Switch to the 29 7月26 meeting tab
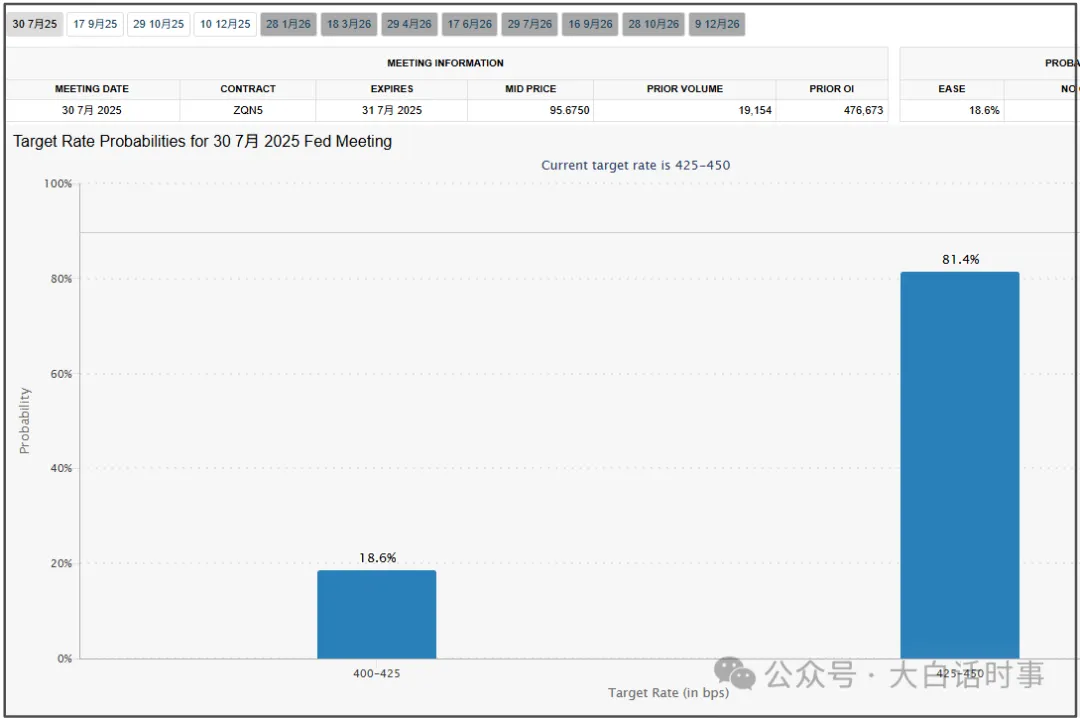 pos(530,24)
